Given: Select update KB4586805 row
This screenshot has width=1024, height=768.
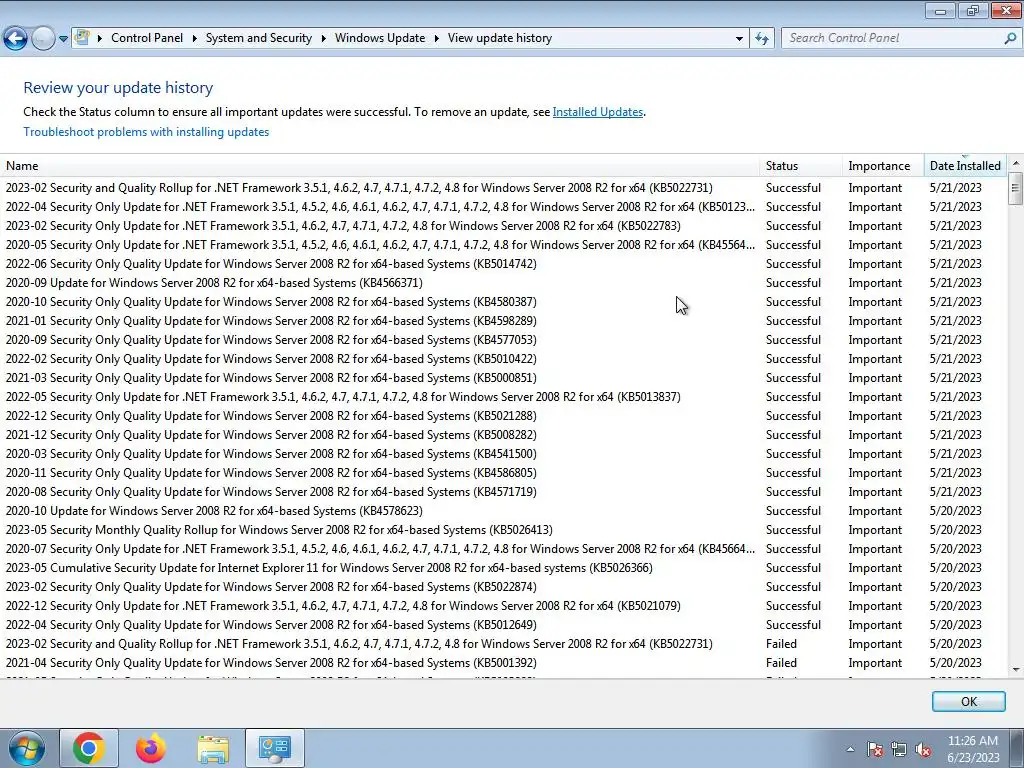Looking at the screenshot, I should pyautogui.click(x=503, y=473).
